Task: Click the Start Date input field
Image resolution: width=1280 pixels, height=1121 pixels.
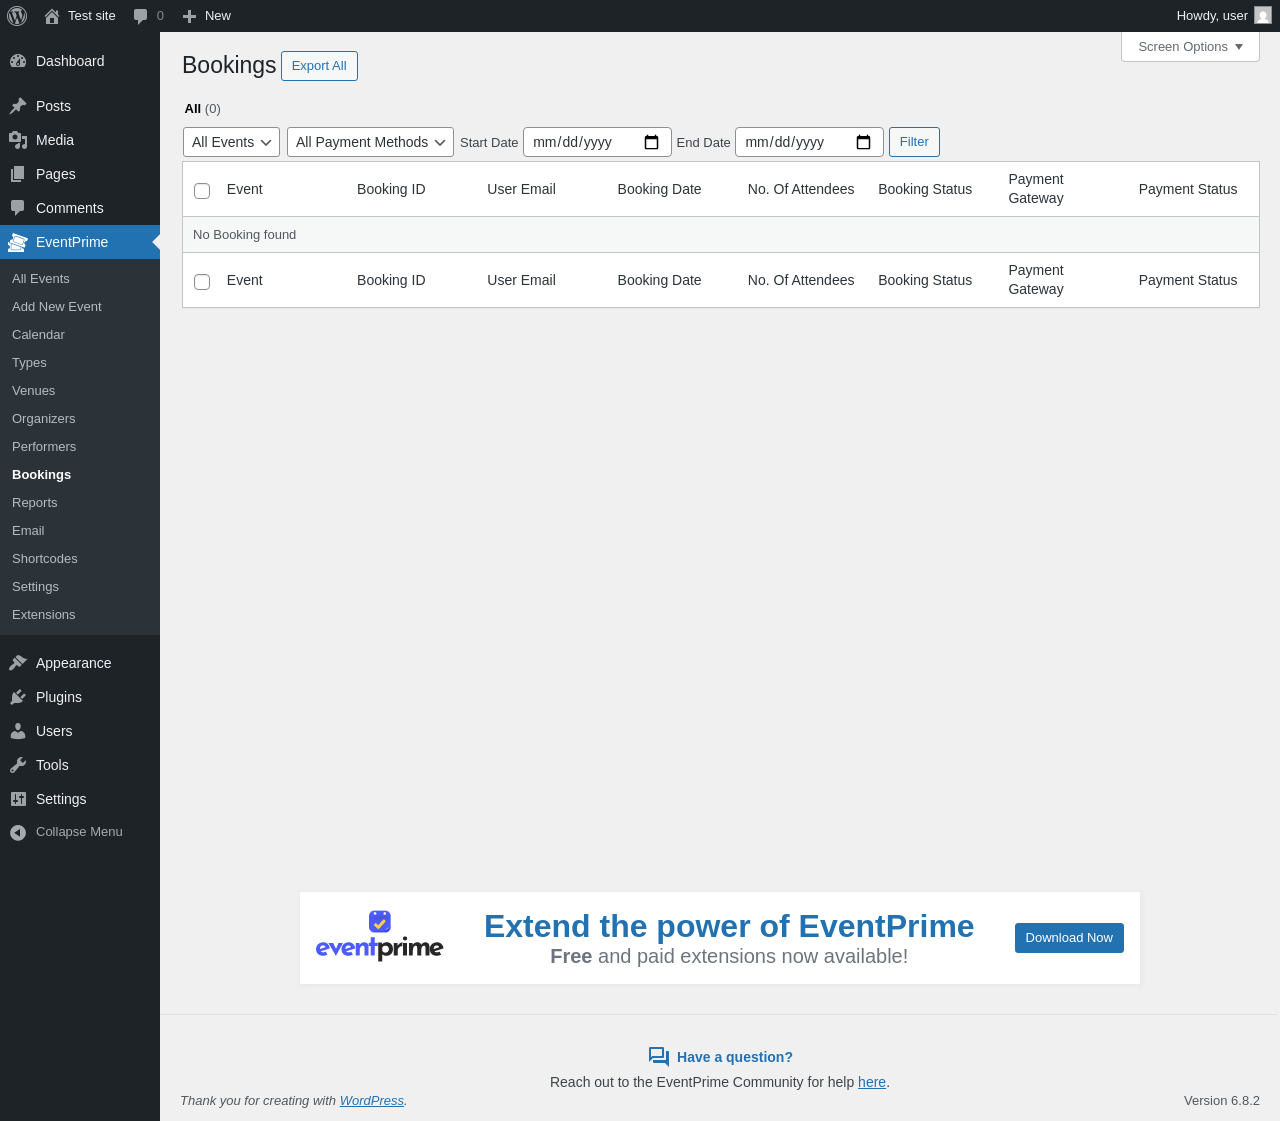Action: tap(580, 142)
